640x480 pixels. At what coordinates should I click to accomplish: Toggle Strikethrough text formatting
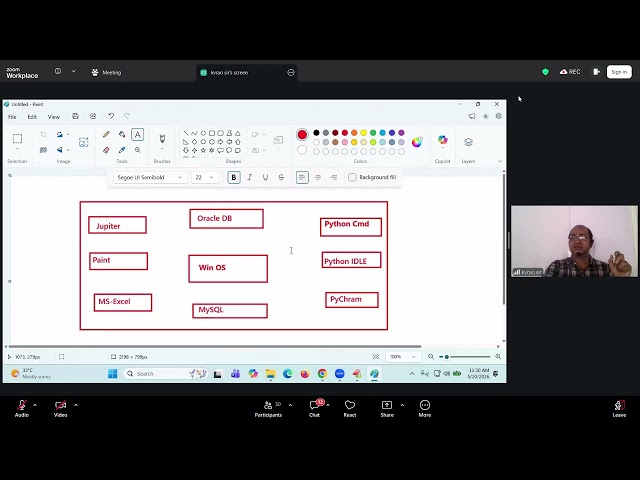[281, 177]
